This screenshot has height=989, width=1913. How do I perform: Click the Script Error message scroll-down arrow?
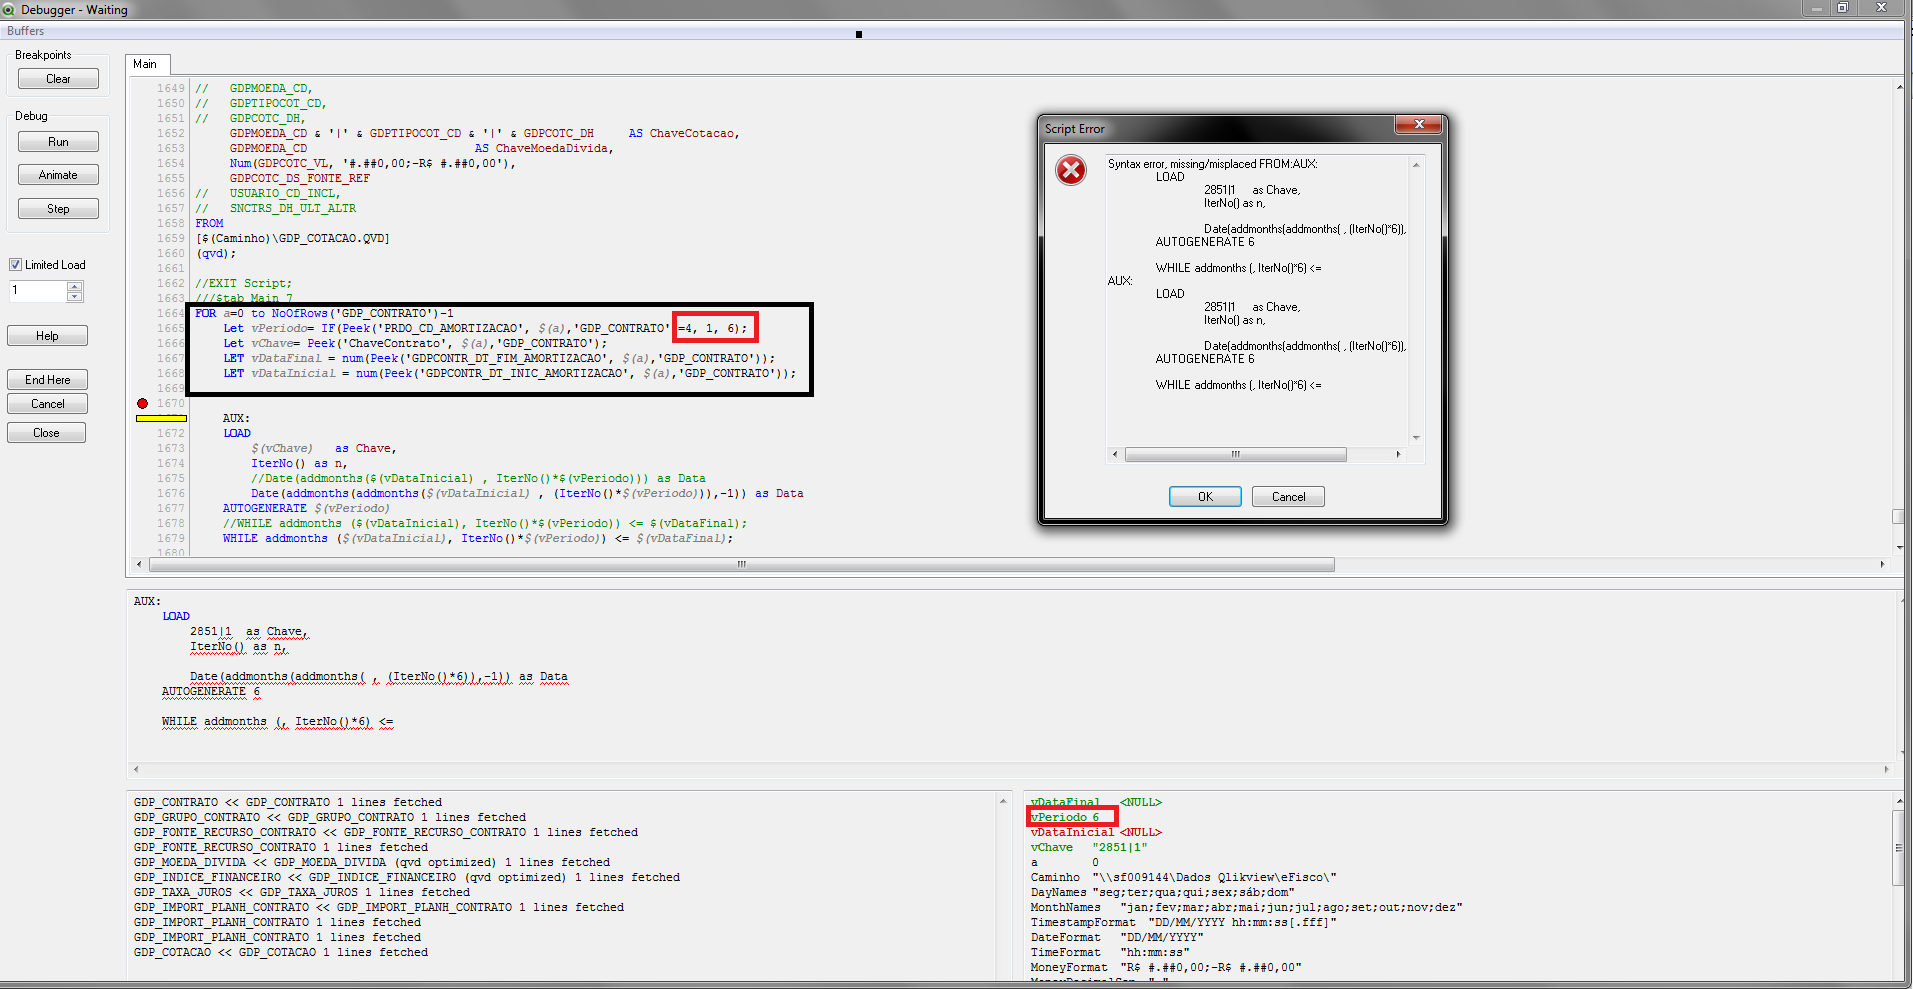click(x=1416, y=438)
